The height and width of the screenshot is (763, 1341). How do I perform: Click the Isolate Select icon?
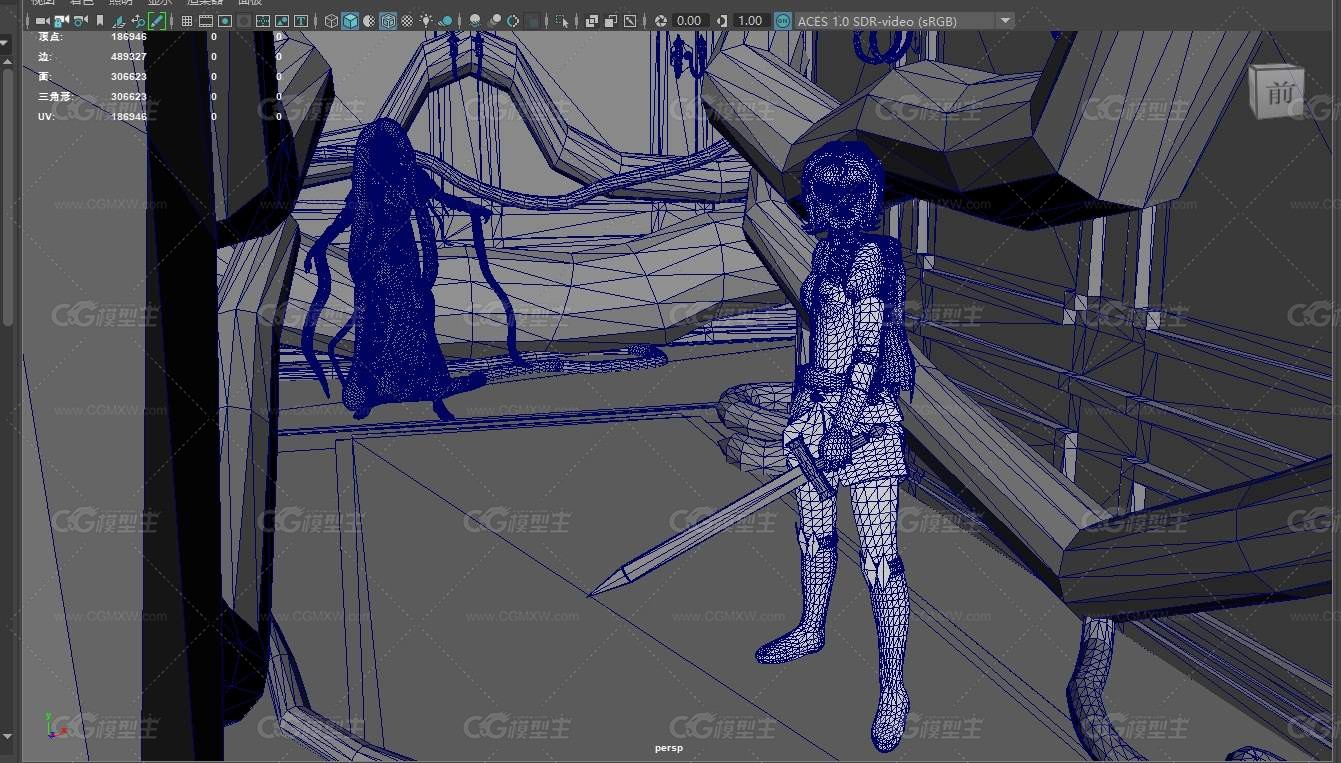click(562, 20)
